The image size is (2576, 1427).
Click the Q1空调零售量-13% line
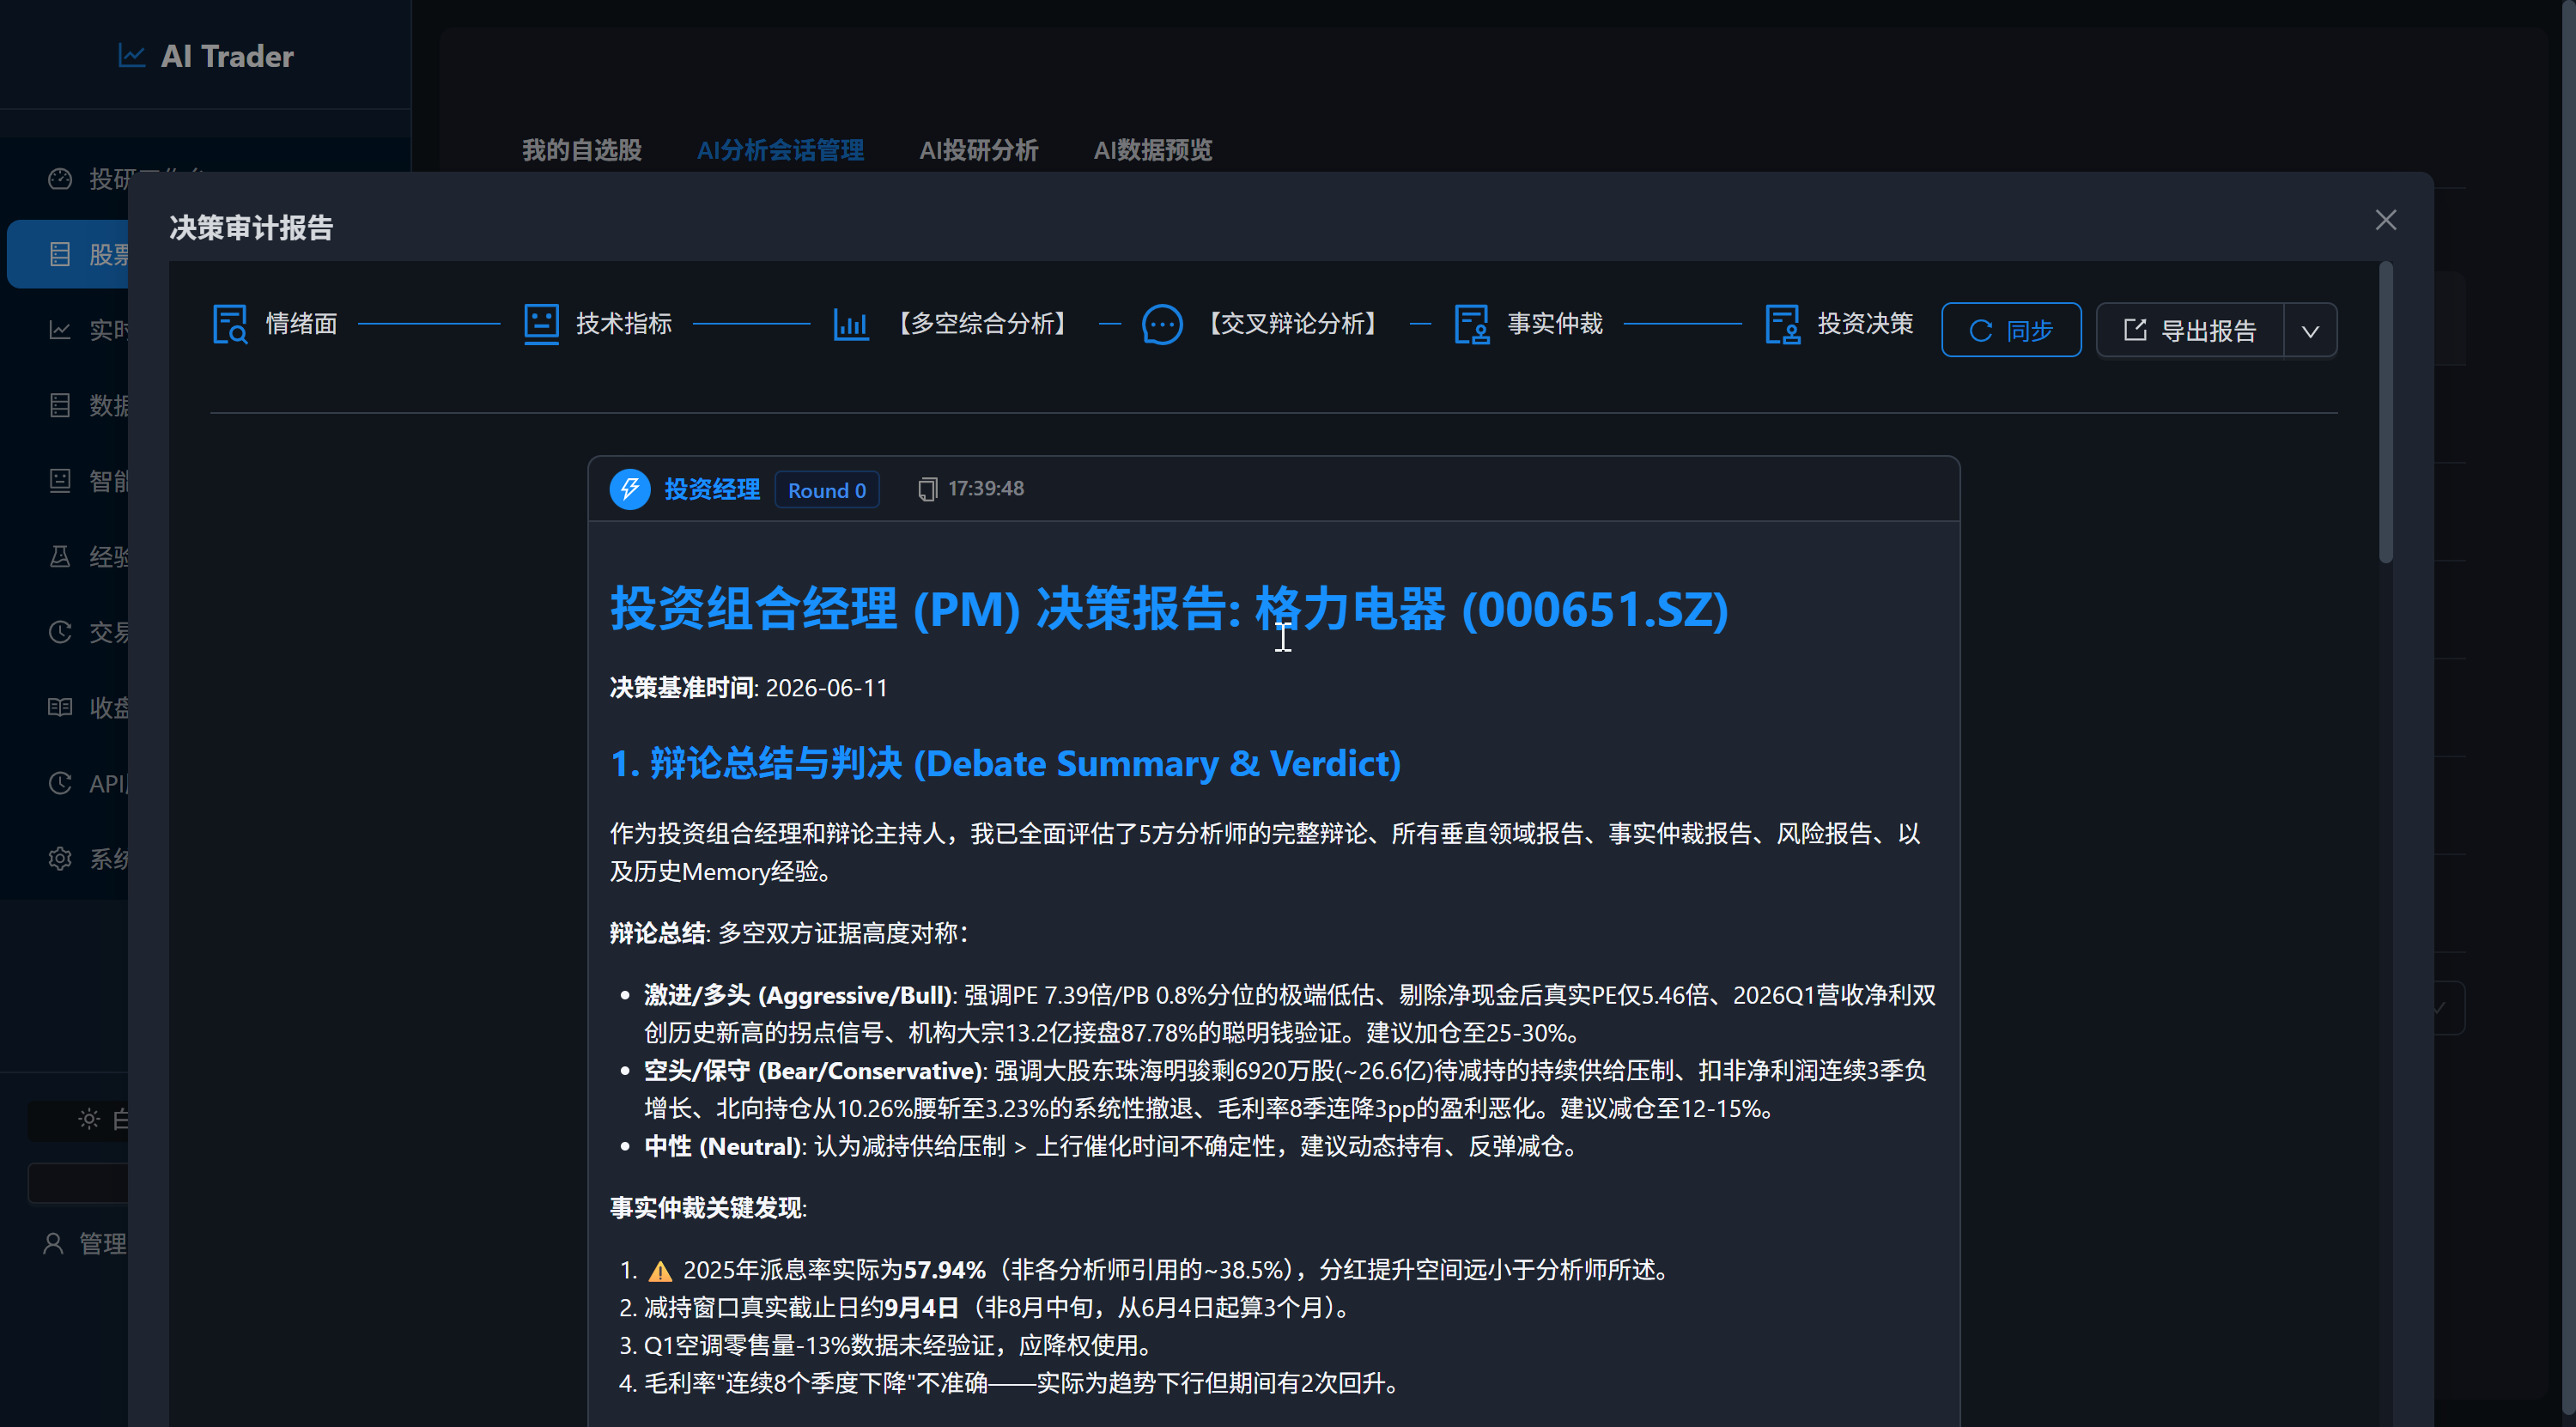pos(900,1346)
